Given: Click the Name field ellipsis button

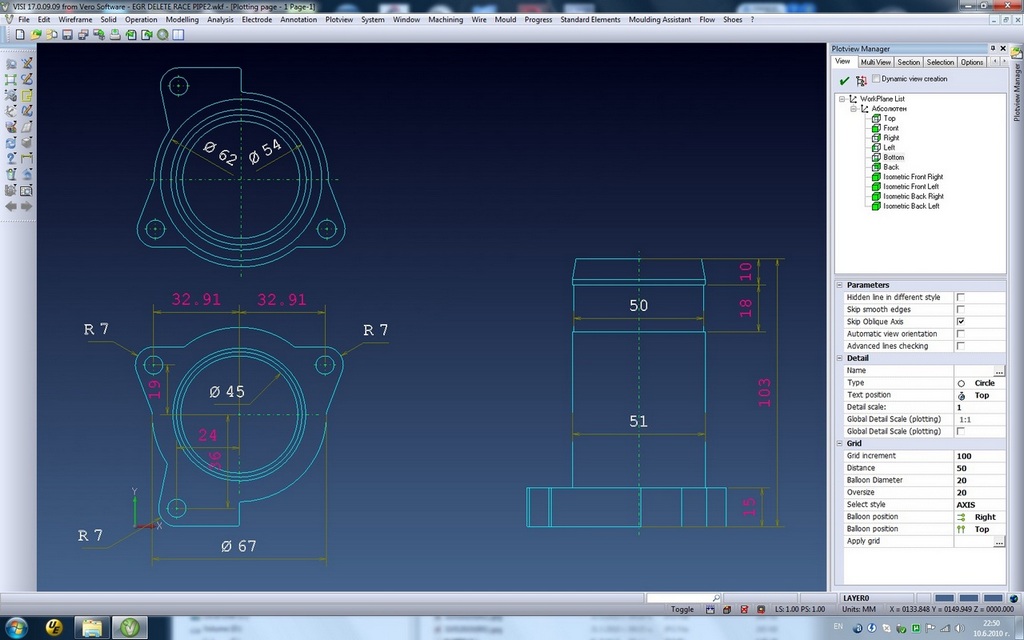Looking at the screenshot, I should coord(999,371).
